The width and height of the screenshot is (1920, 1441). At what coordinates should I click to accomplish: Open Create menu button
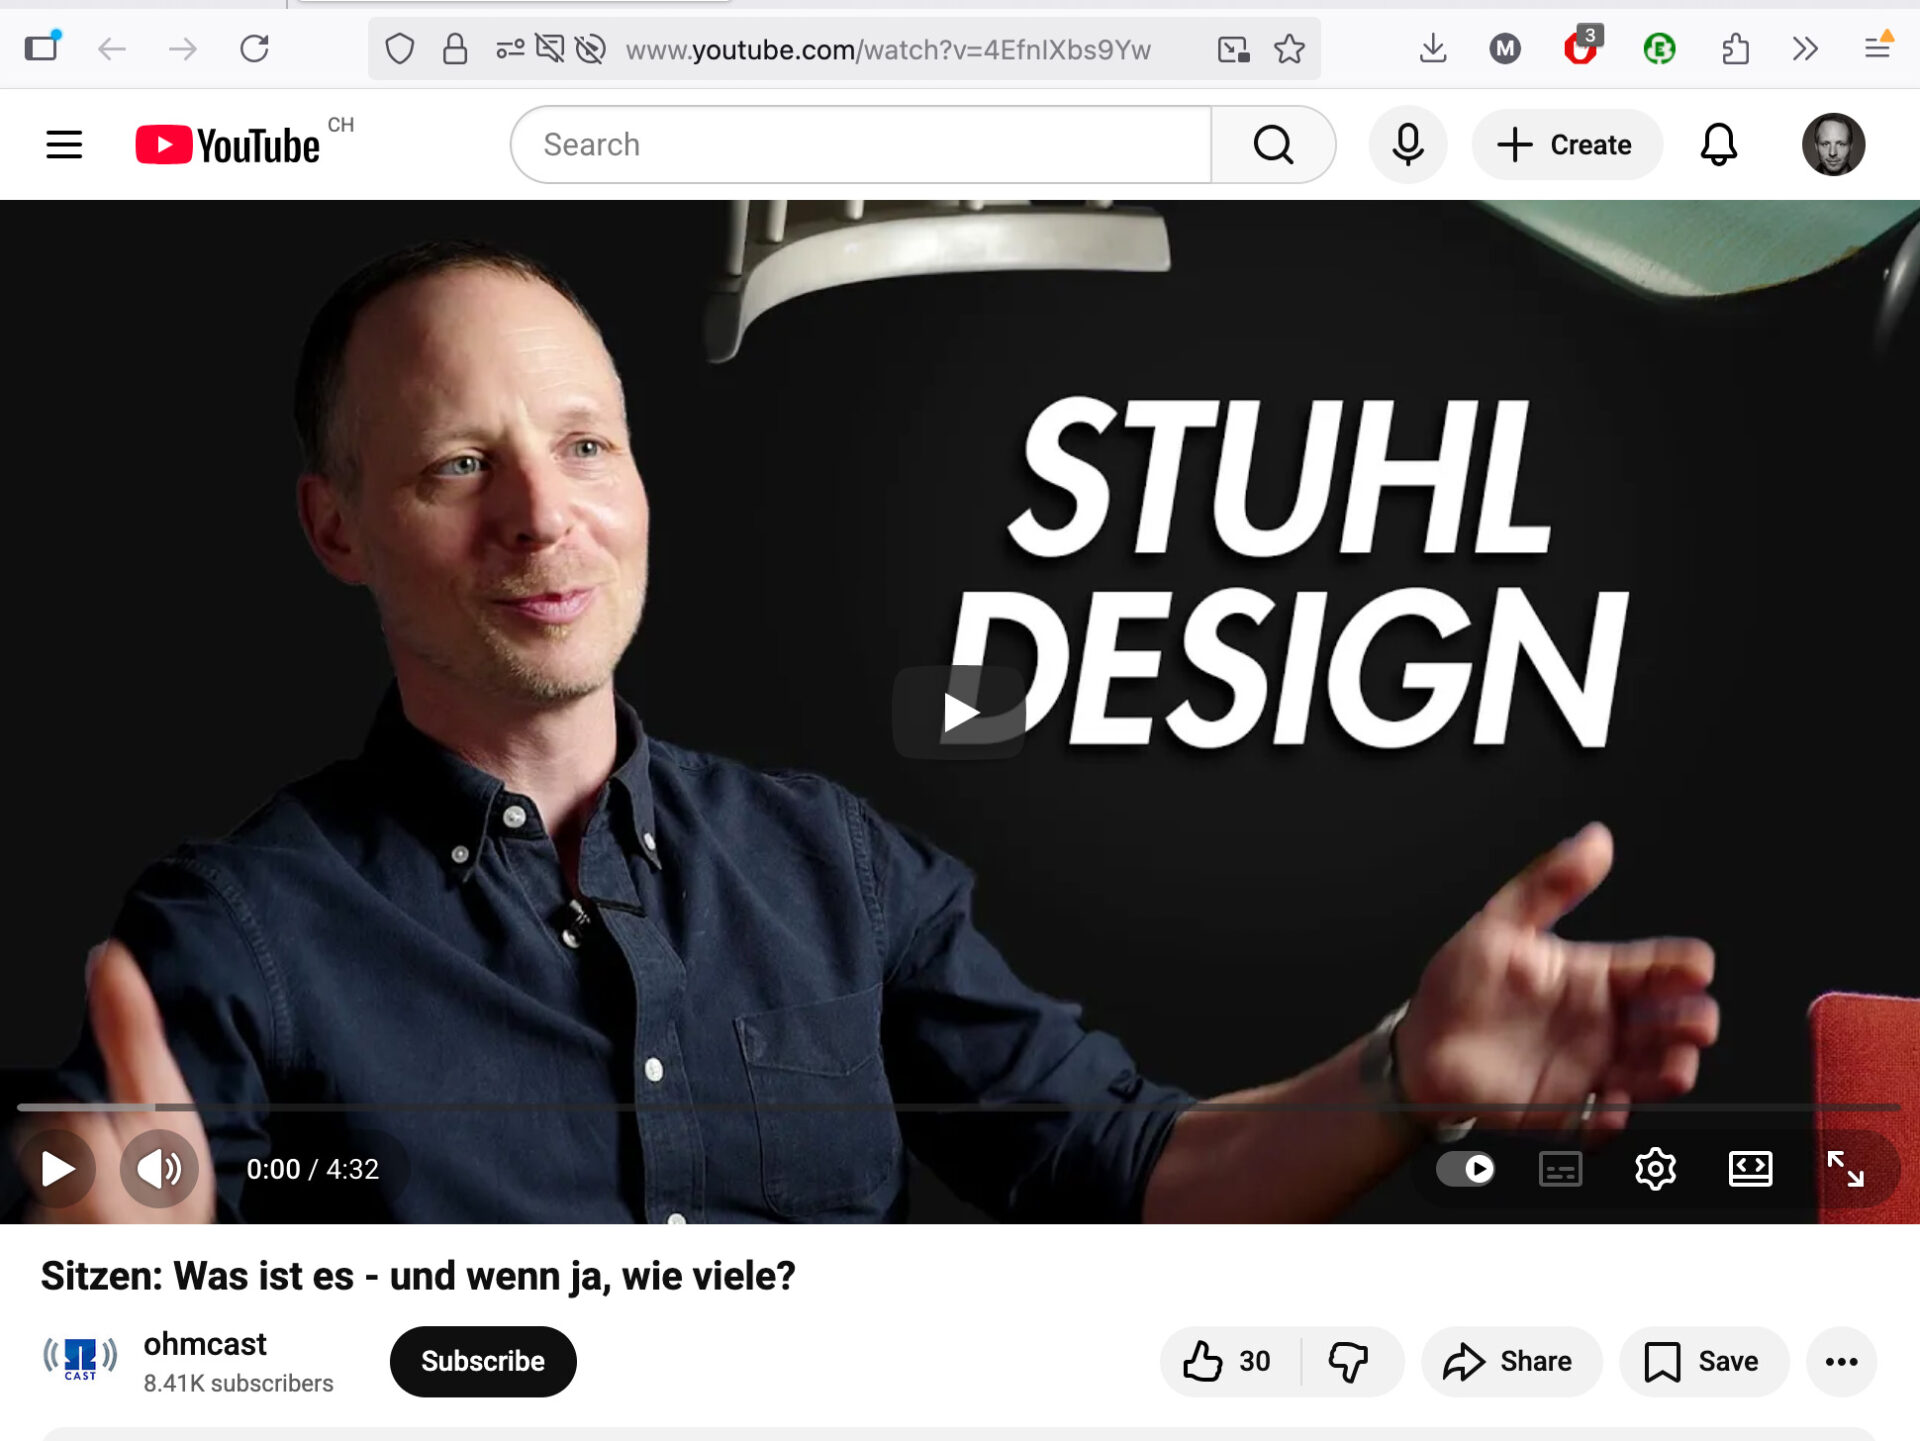[x=1566, y=145]
